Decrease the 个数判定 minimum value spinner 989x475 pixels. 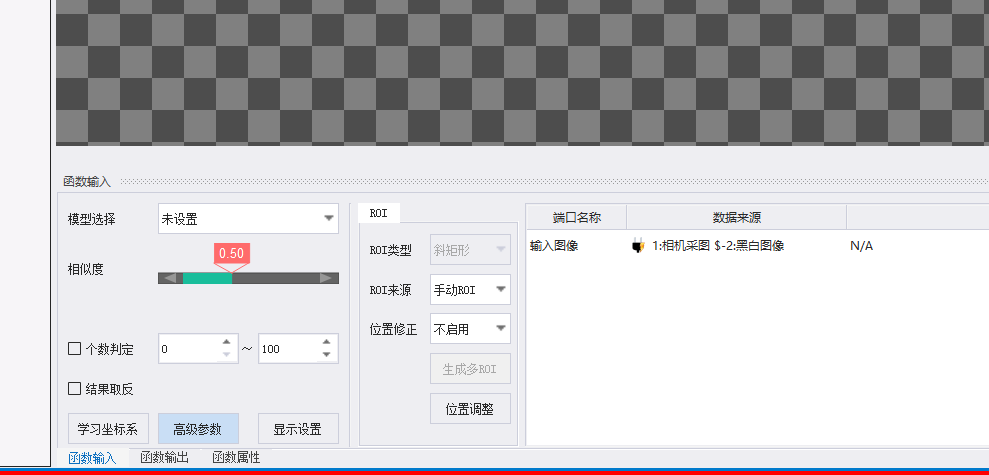pyautogui.click(x=226, y=355)
